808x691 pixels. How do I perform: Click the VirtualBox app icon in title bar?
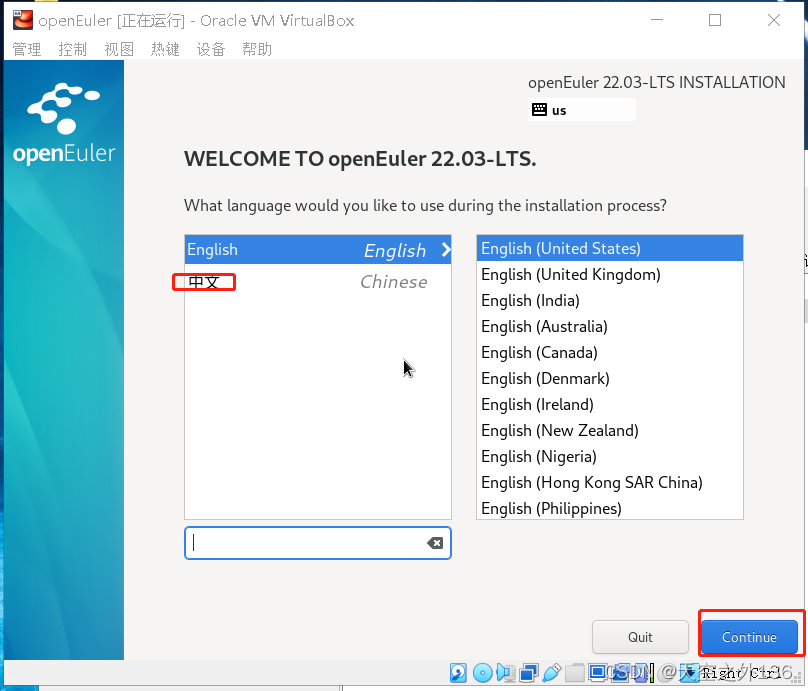pos(23,20)
